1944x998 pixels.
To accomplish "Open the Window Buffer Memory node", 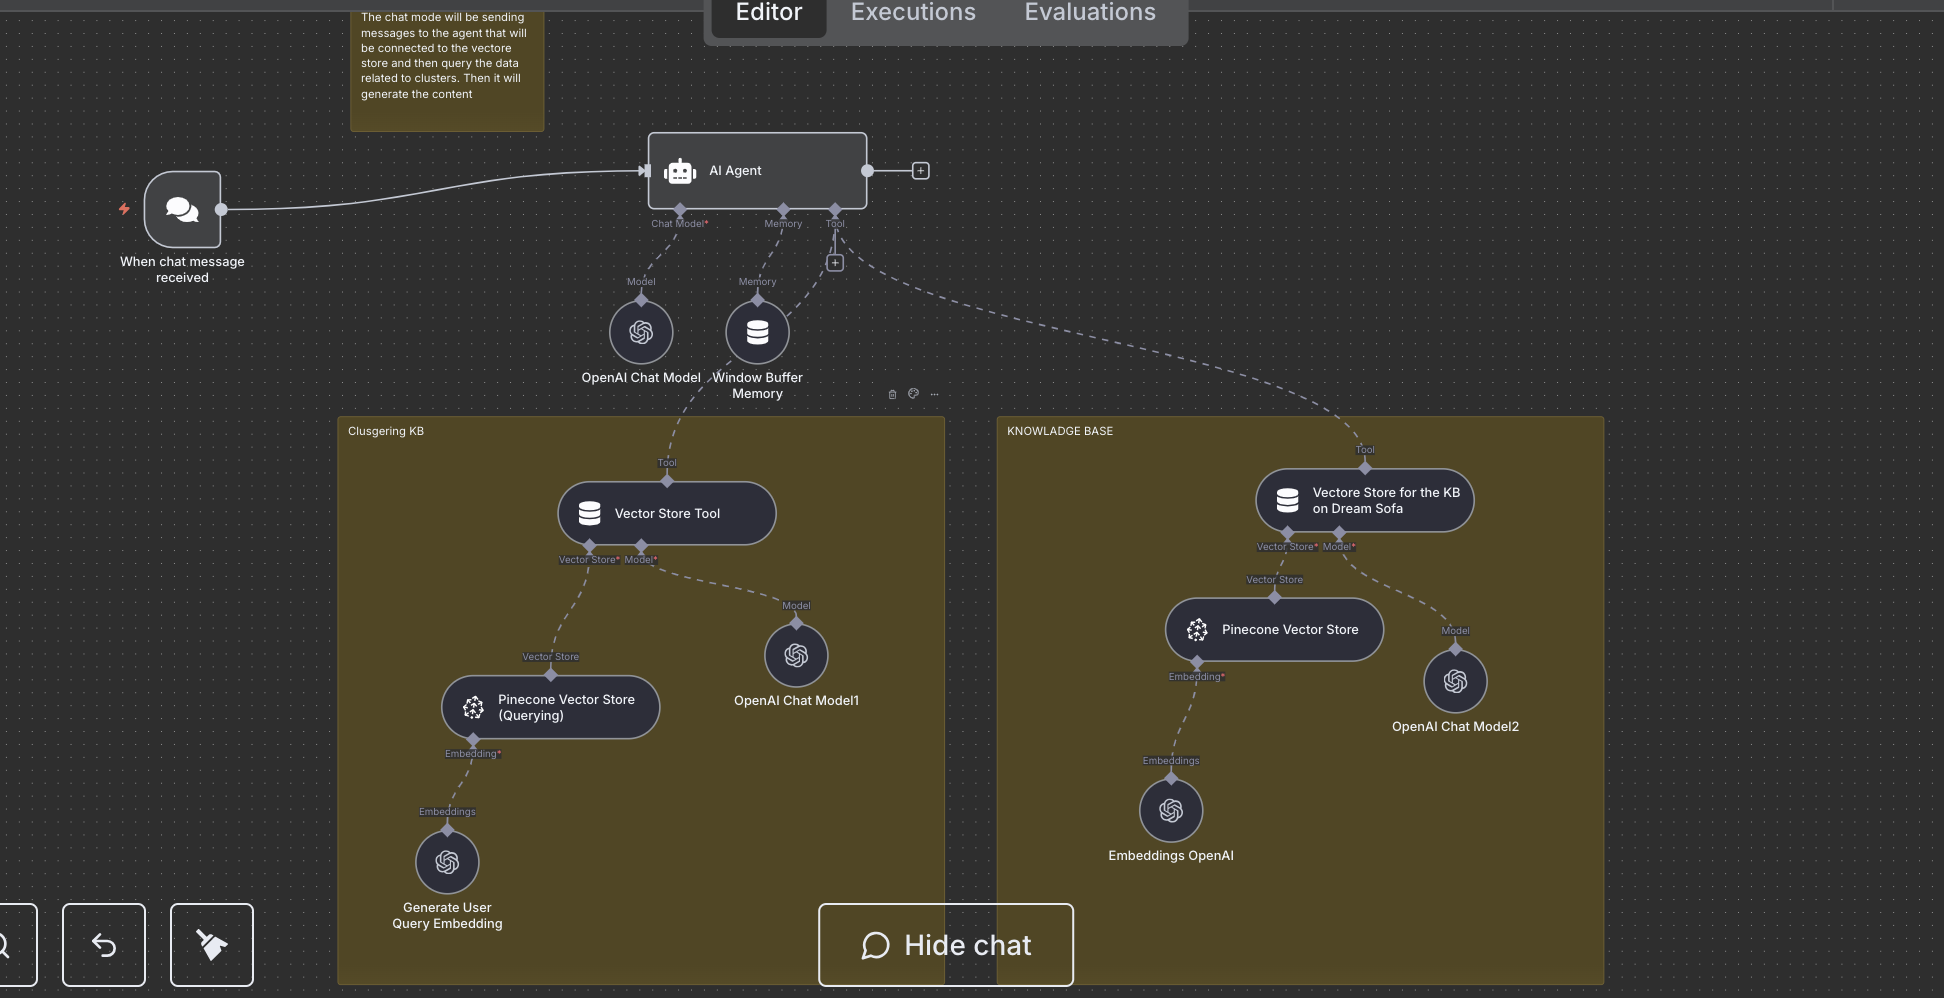I will click(x=757, y=331).
